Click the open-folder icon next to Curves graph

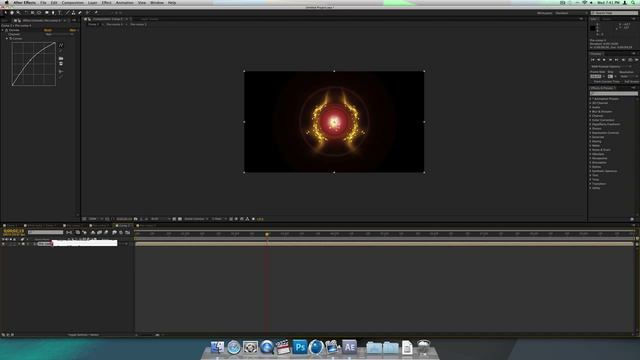61,58
